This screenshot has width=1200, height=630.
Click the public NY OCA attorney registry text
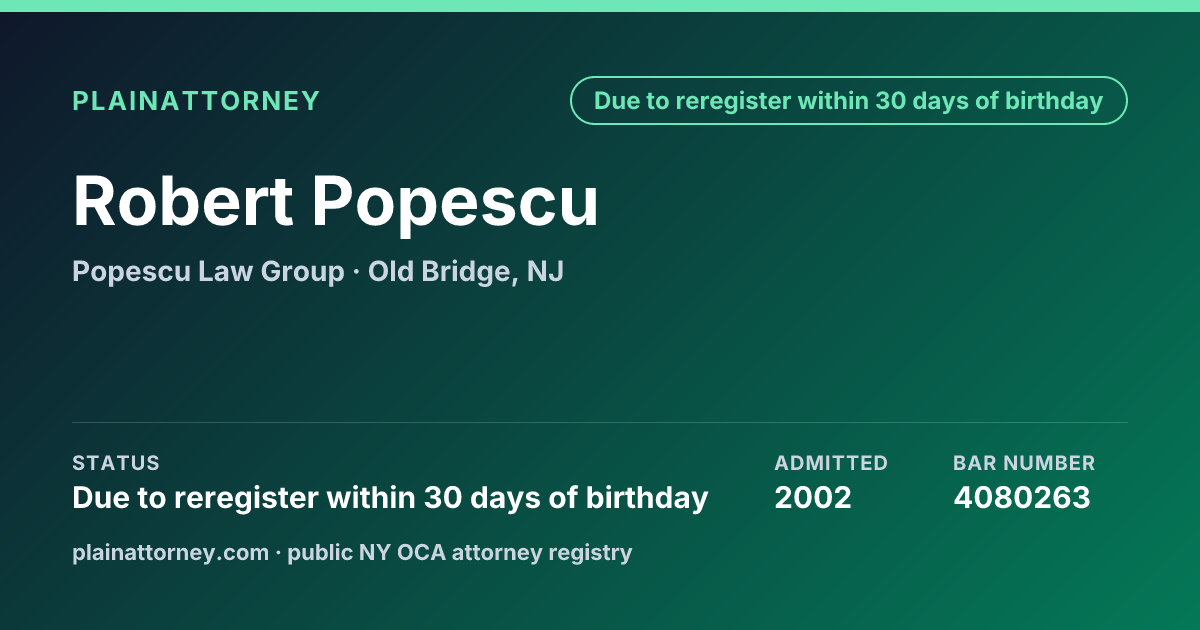click(460, 552)
